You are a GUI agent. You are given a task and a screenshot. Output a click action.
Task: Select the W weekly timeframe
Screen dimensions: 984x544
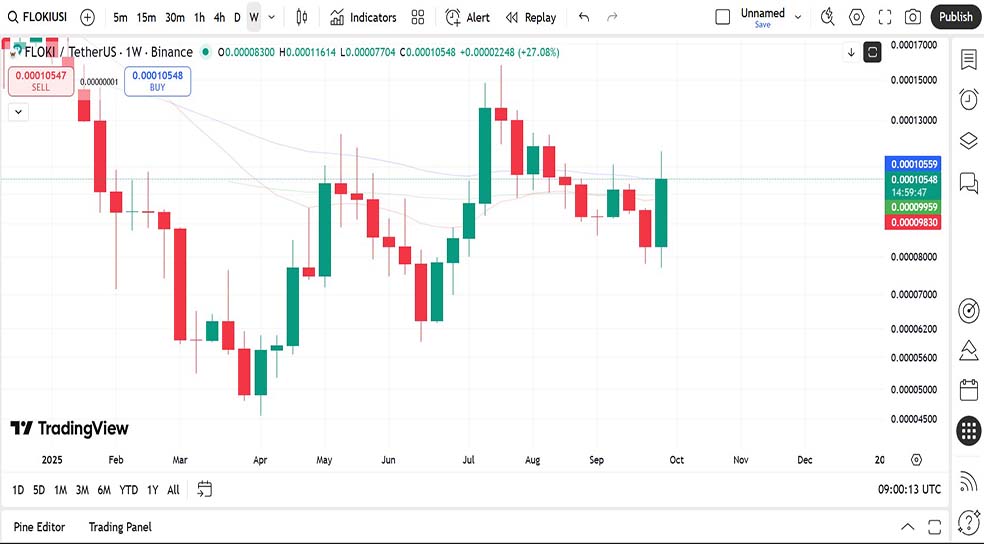click(x=254, y=17)
